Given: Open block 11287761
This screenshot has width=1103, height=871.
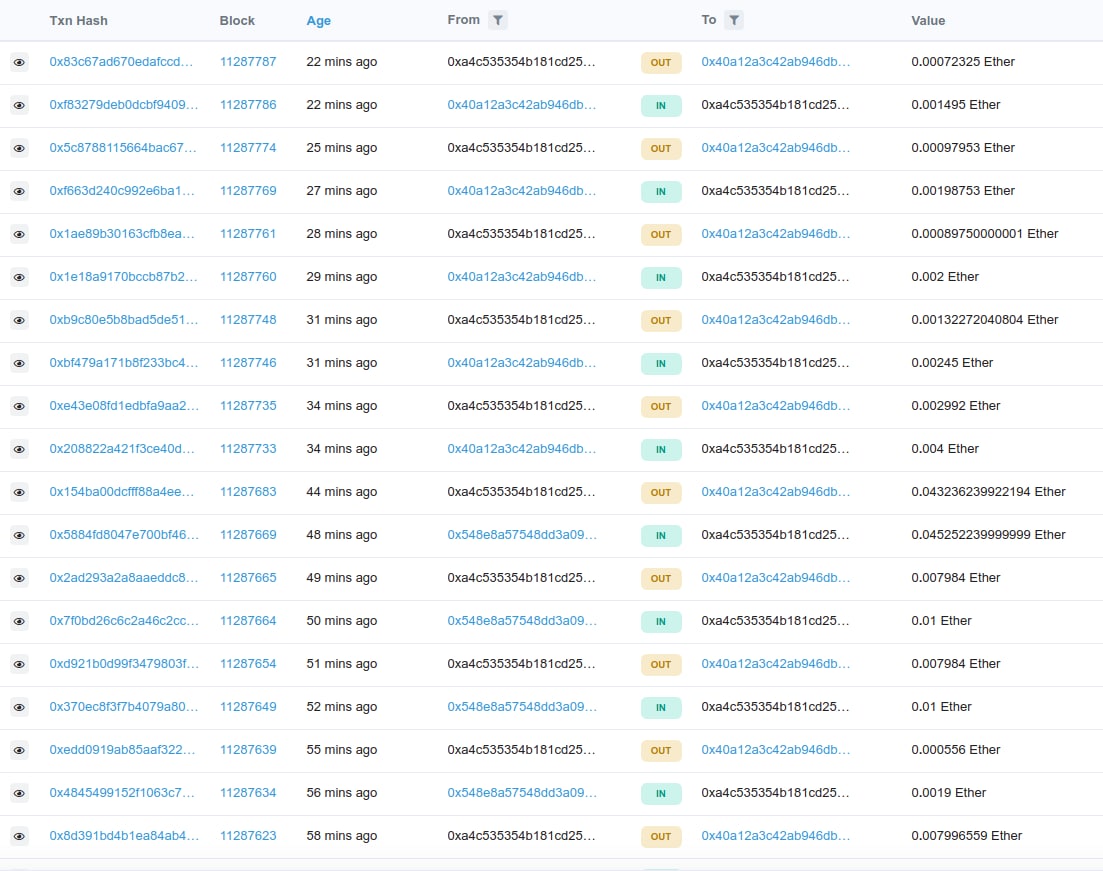Looking at the screenshot, I should pyautogui.click(x=248, y=234).
